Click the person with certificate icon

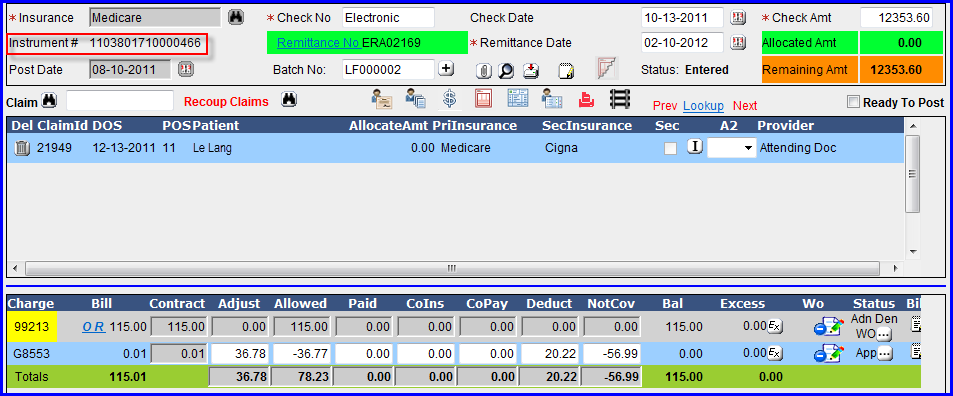[382, 99]
